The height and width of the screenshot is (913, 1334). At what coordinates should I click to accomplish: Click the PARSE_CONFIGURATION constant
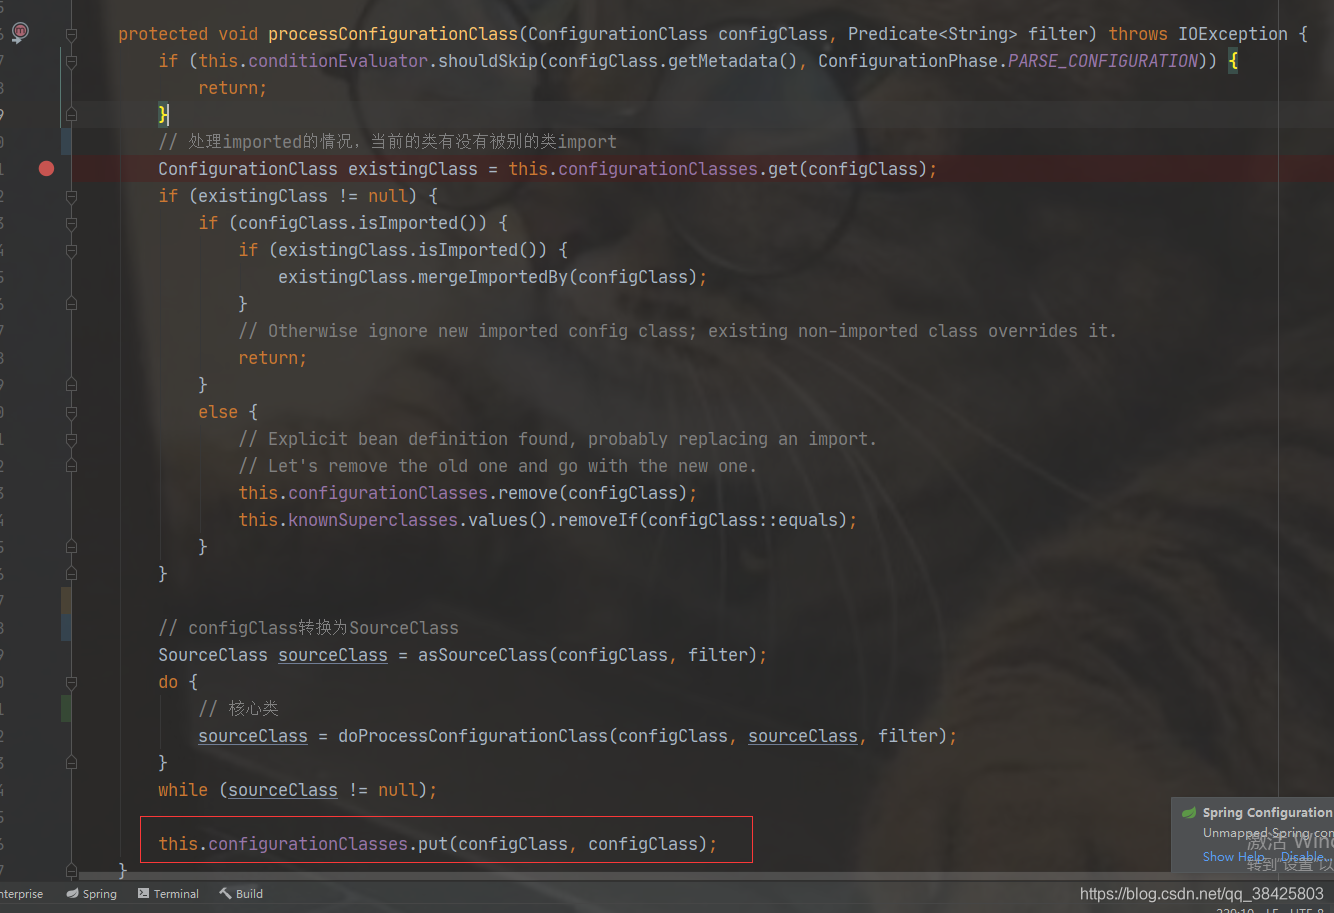coord(1102,61)
